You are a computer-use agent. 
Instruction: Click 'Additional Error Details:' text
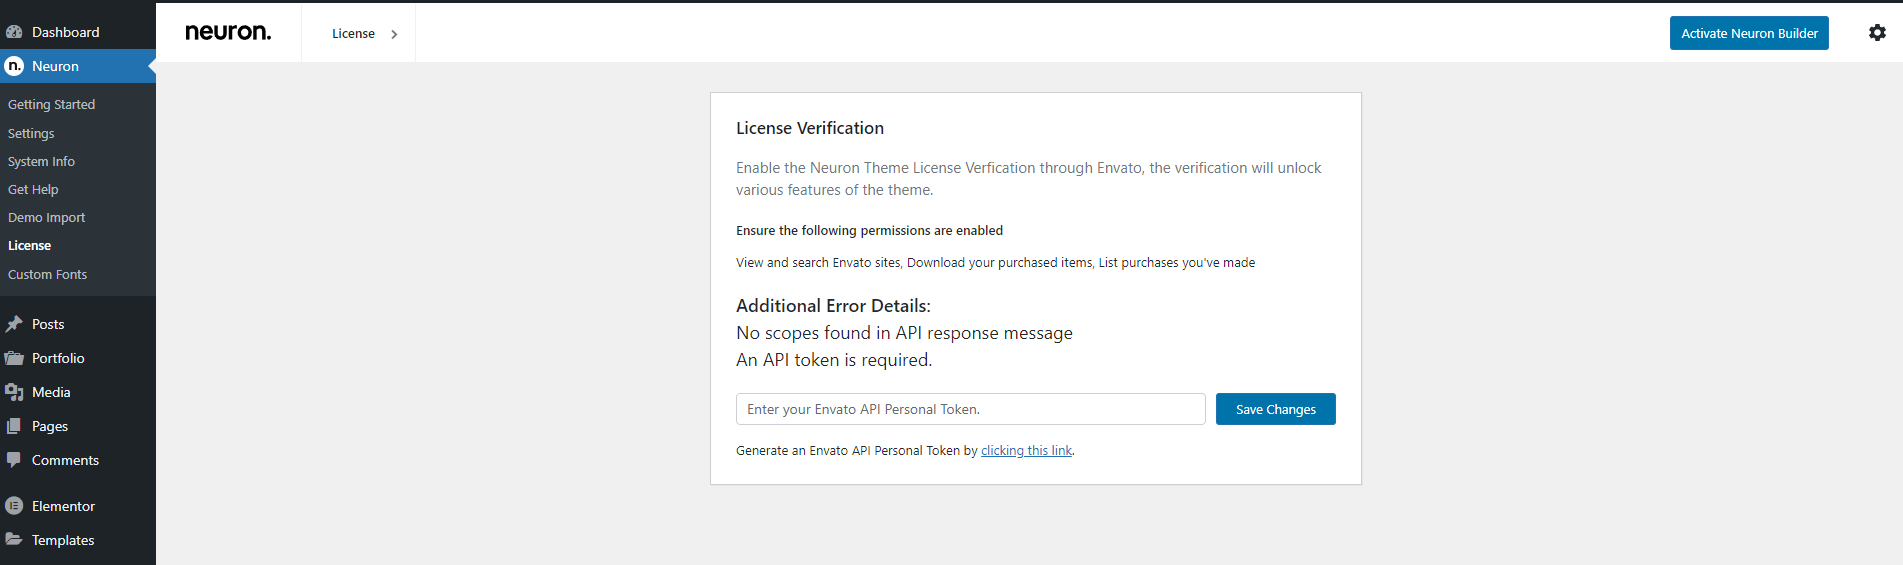click(x=833, y=306)
